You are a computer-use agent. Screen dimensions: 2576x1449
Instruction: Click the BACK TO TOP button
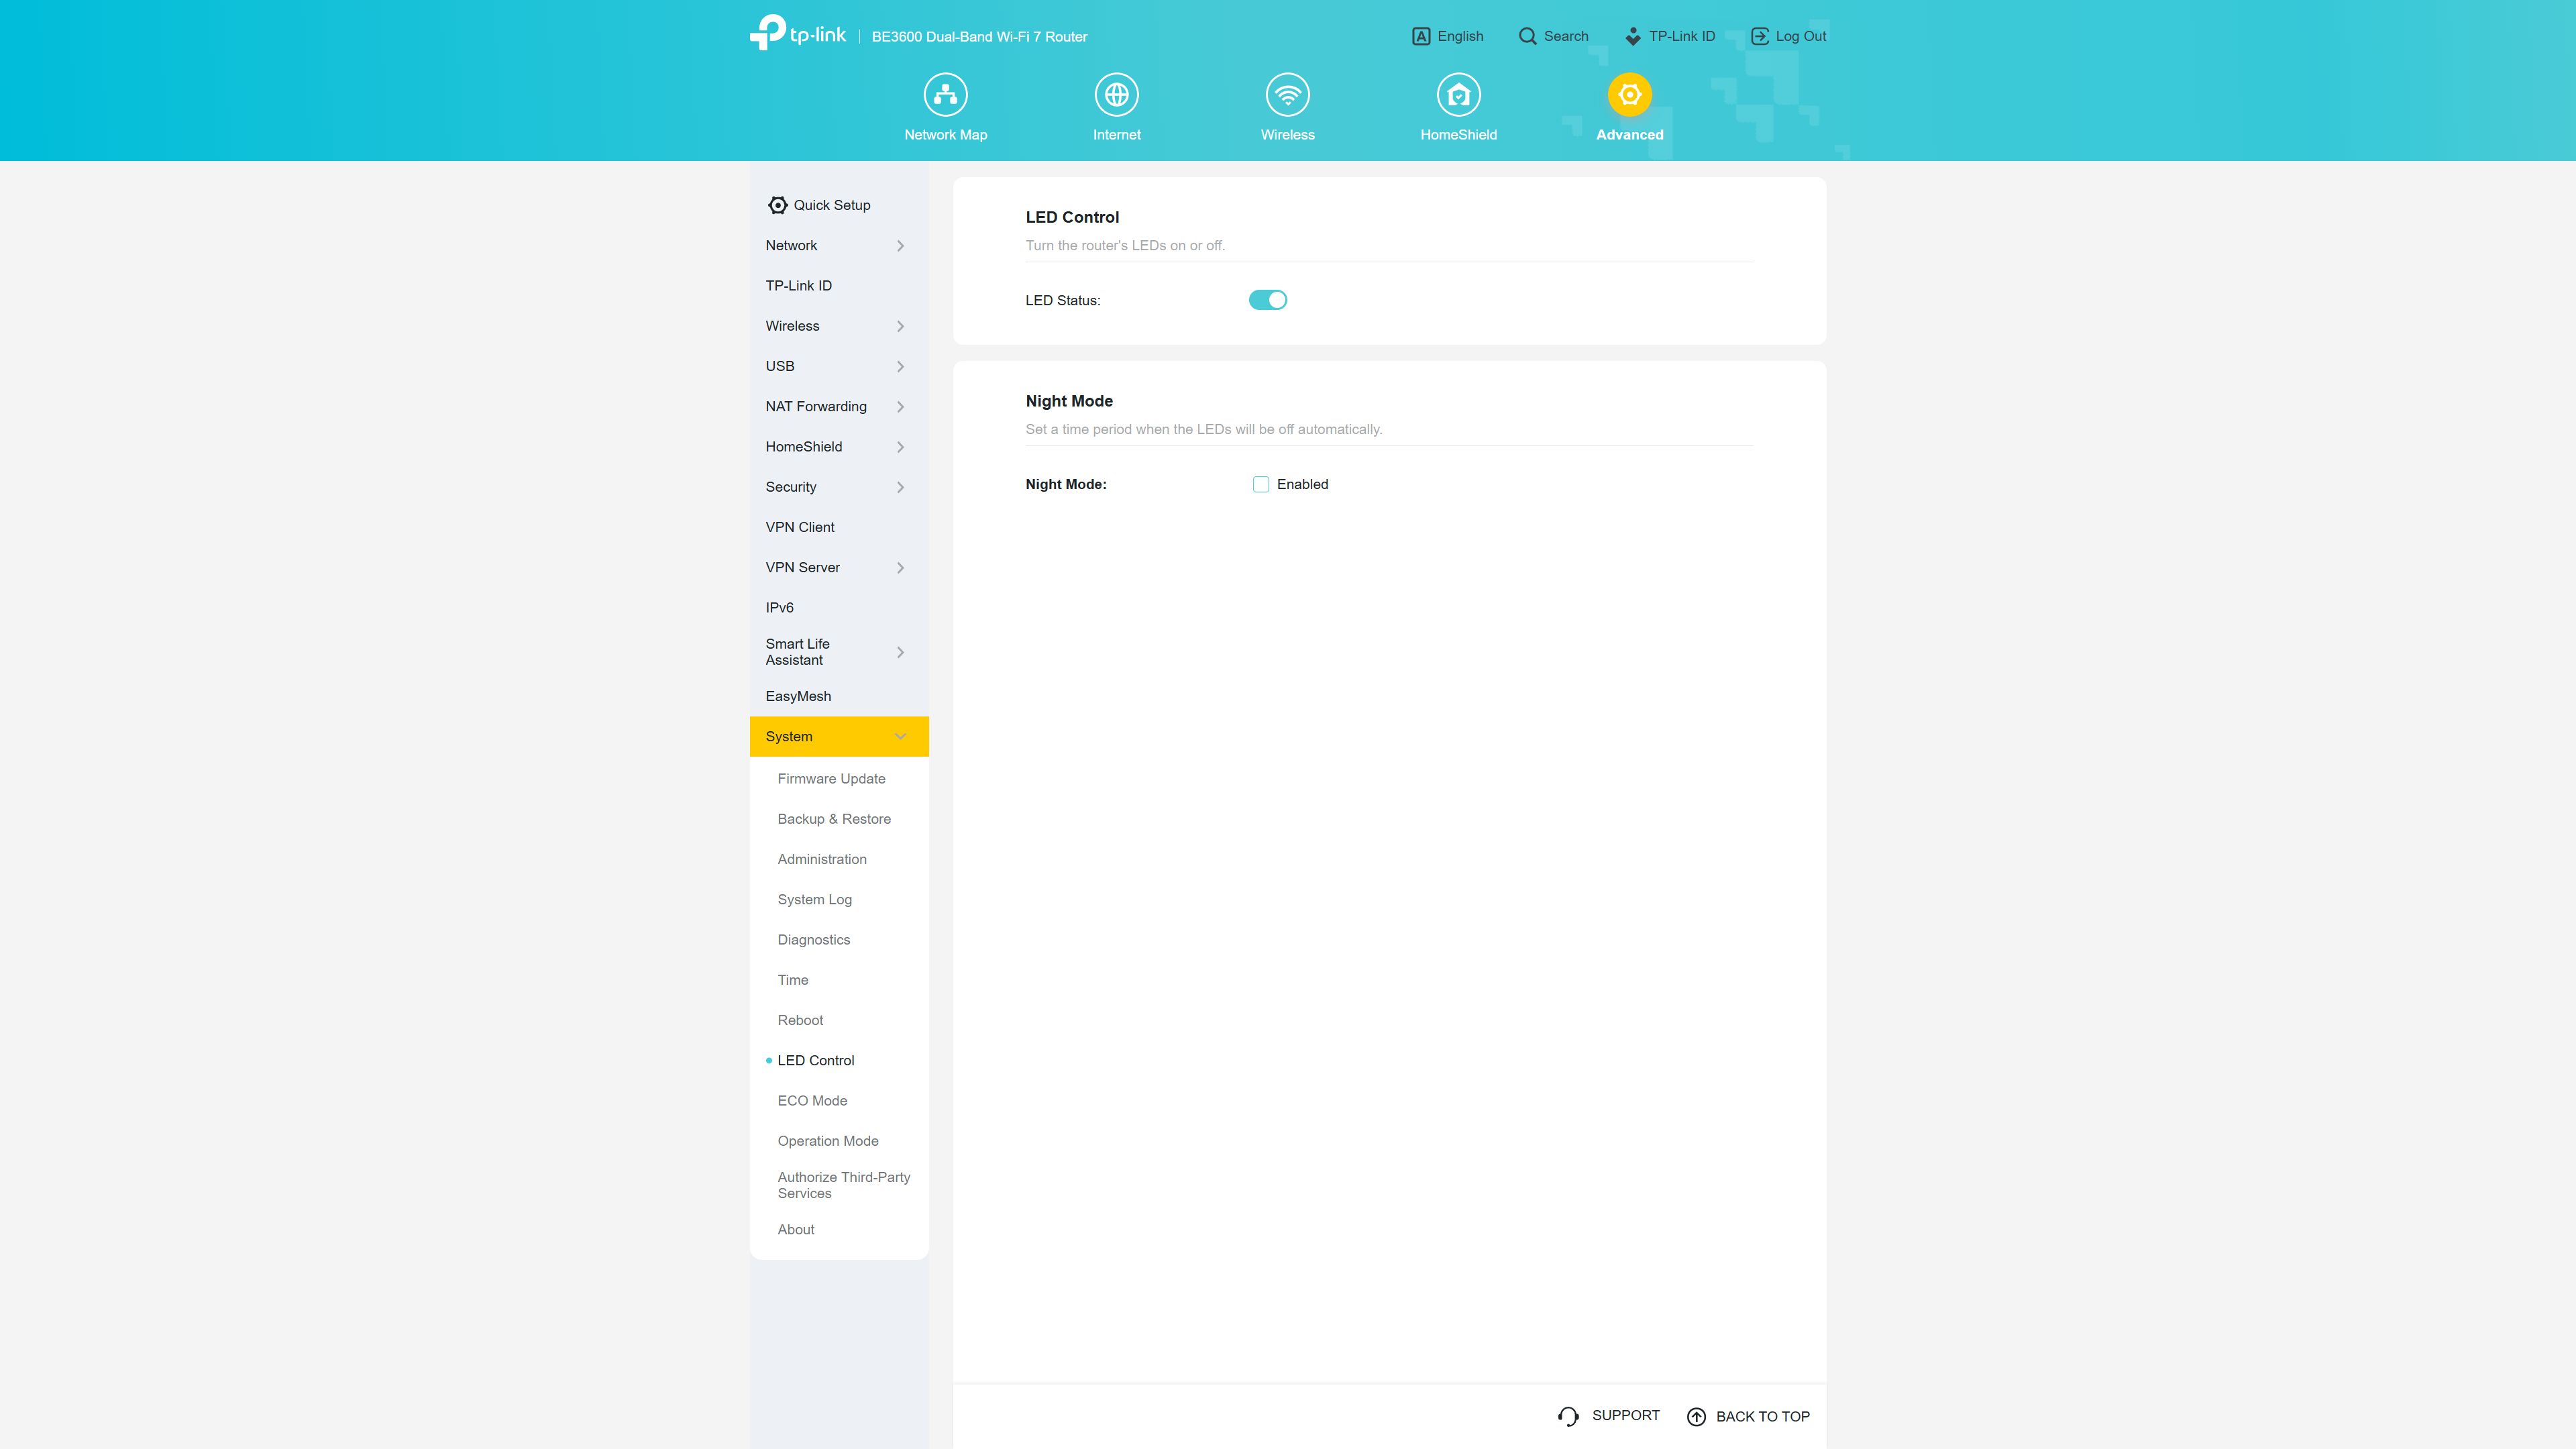click(x=1748, y=1415)
